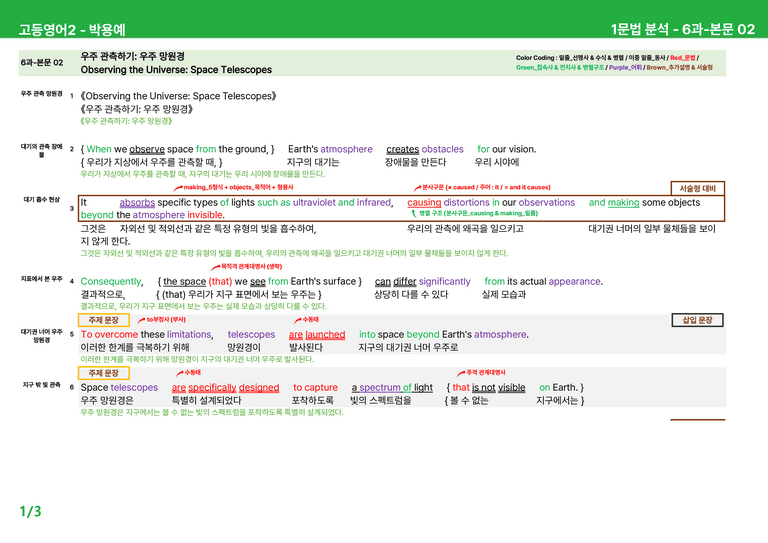Click the purple word 'obstacles'
This screenshot has height=543, width=768.
[x=443, y=149]
